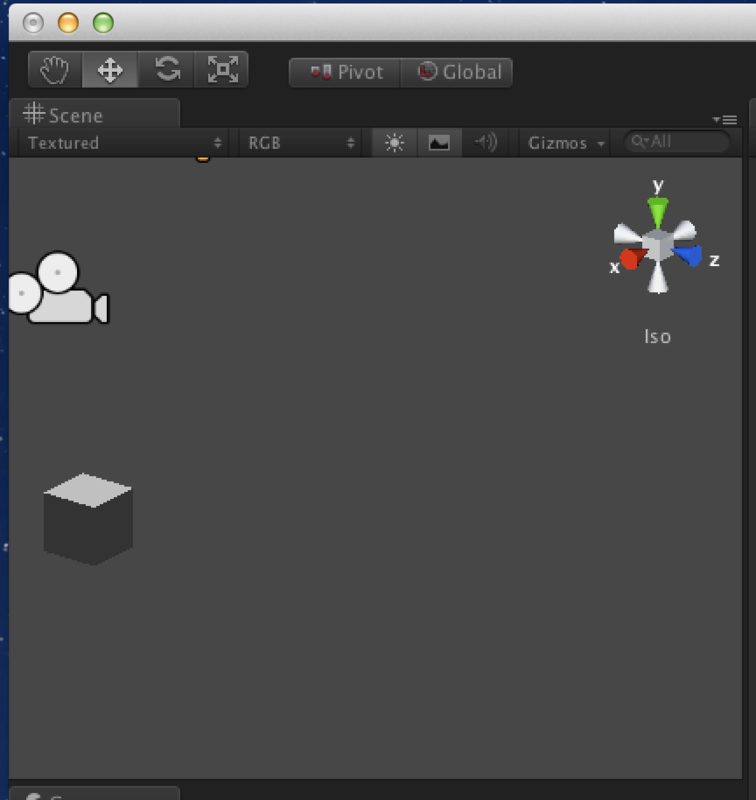This screenshot has width=756, height=800.
Task: Select the Scale tool
Action: [x=222, y=70]
